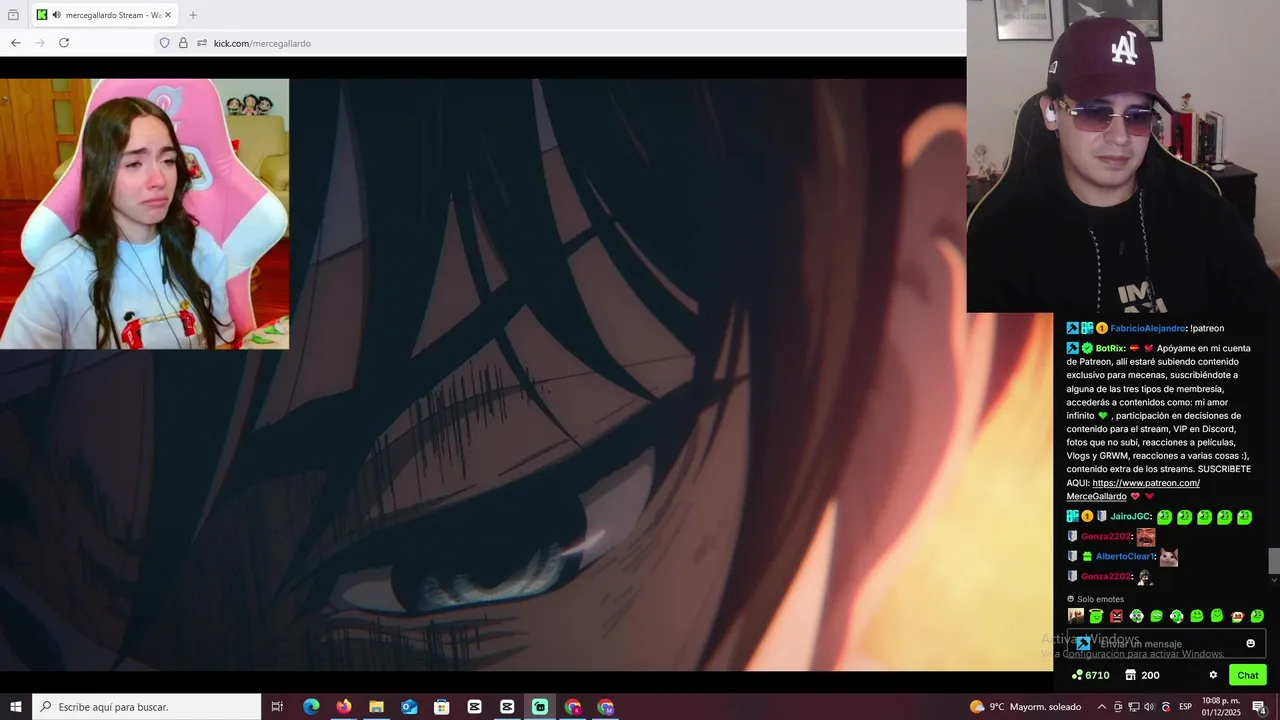1280x720 pixels.
Task: Open the Windows Start menu
Action: [x=16, y=707]
